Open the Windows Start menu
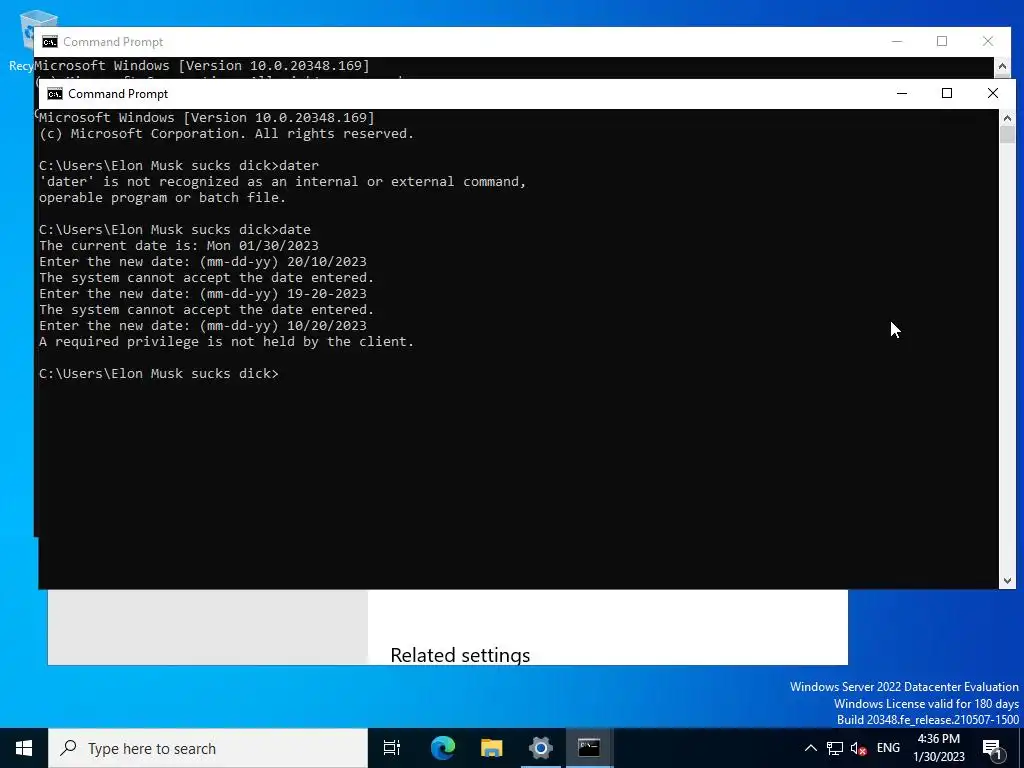Viewport: 1024px width, 768px height. (x=24, y=748)
